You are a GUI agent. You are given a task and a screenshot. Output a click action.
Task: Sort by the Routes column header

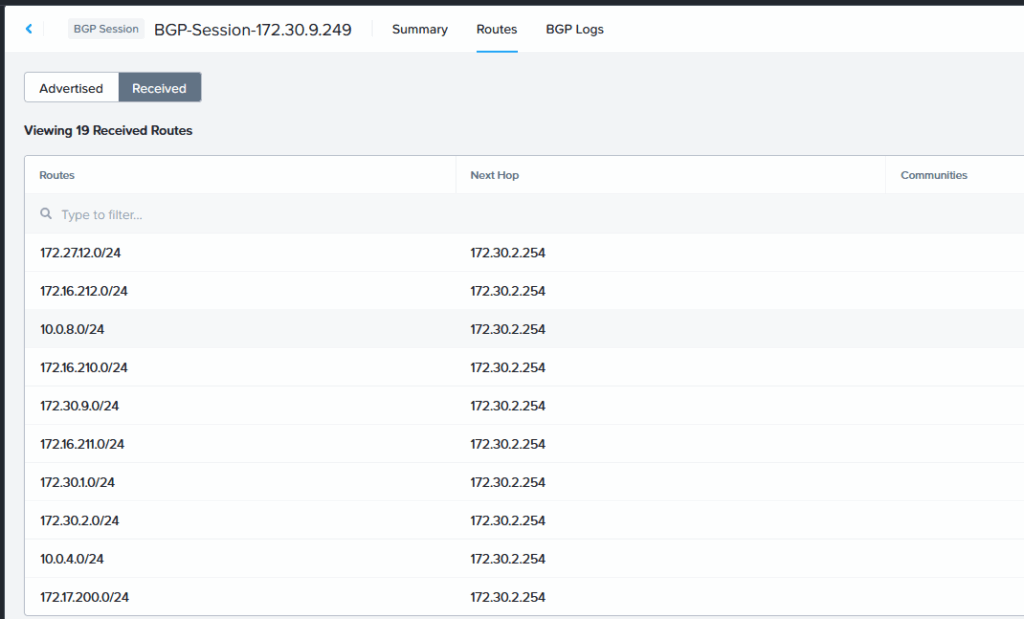coord(57,175)
